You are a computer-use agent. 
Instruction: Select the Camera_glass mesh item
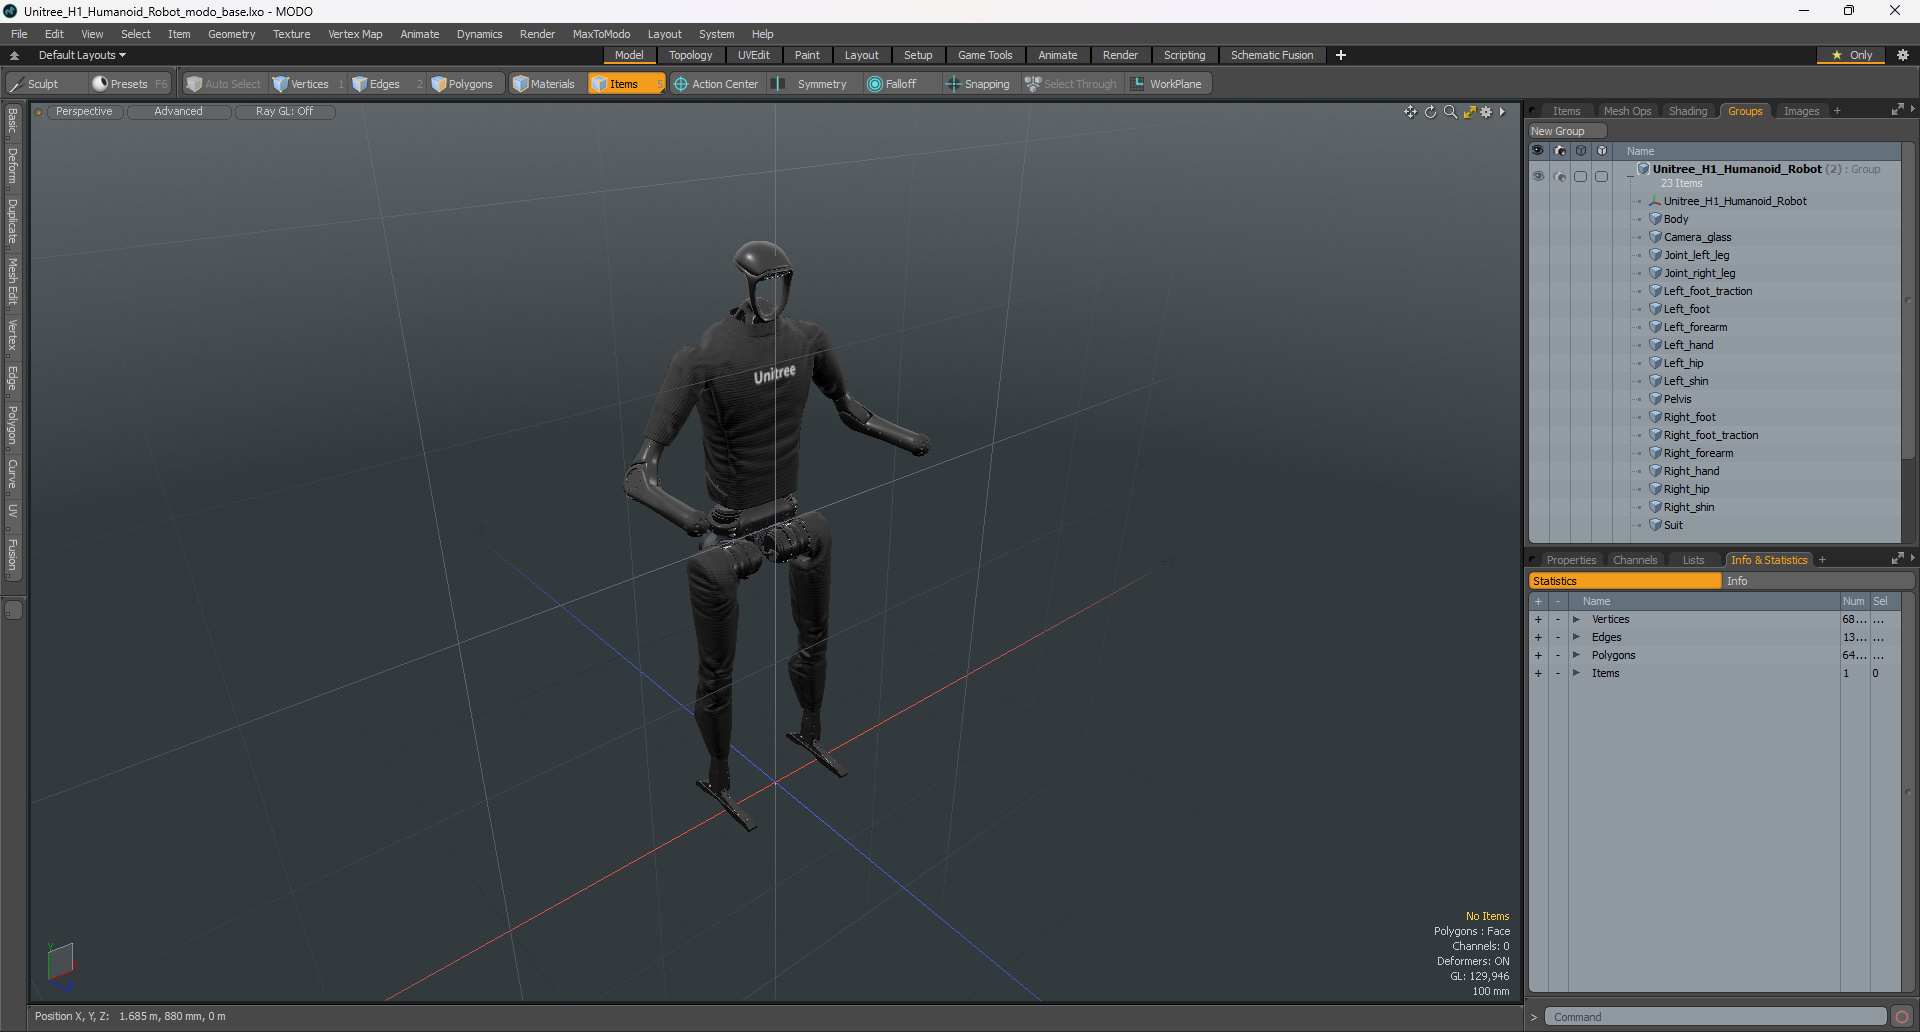tap(1697, 237)
